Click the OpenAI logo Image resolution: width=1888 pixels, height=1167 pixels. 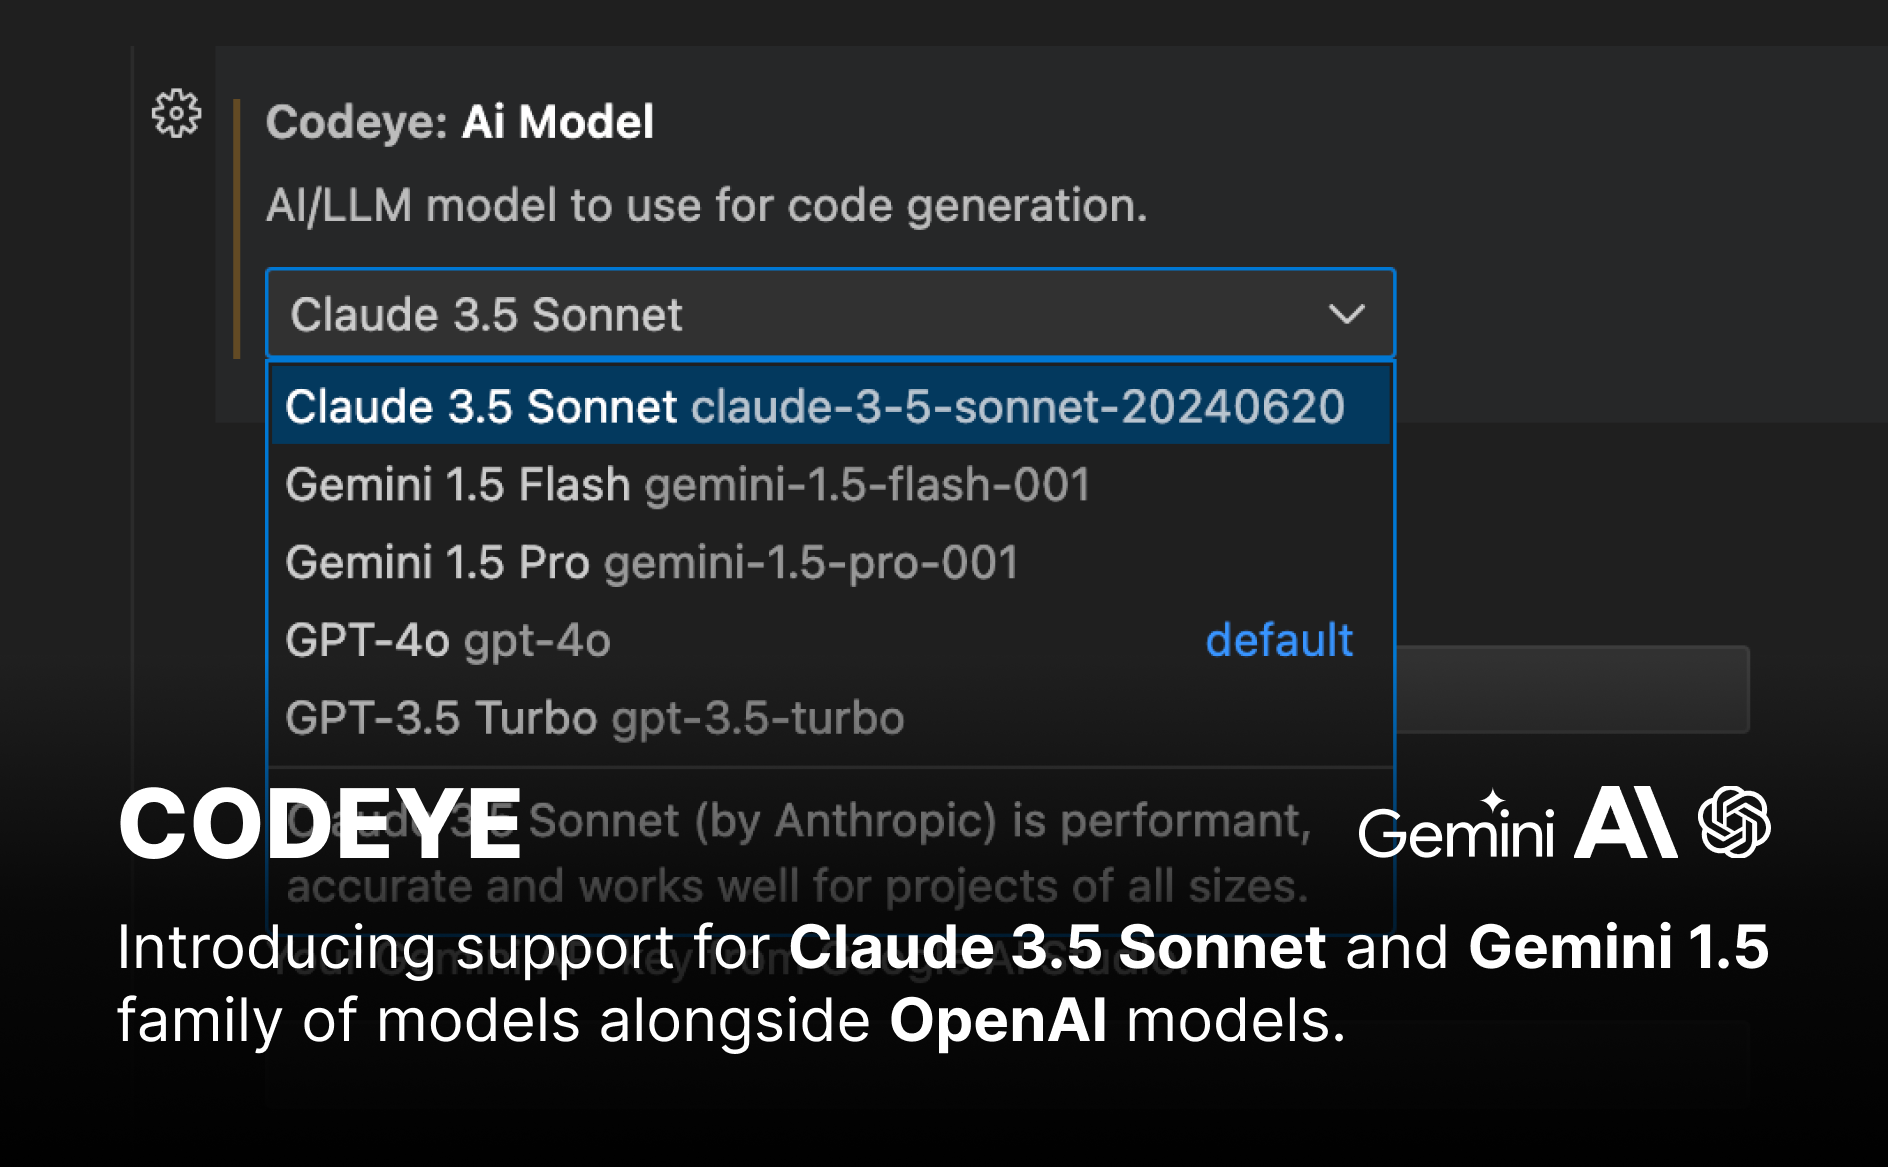click(1734, 822)
